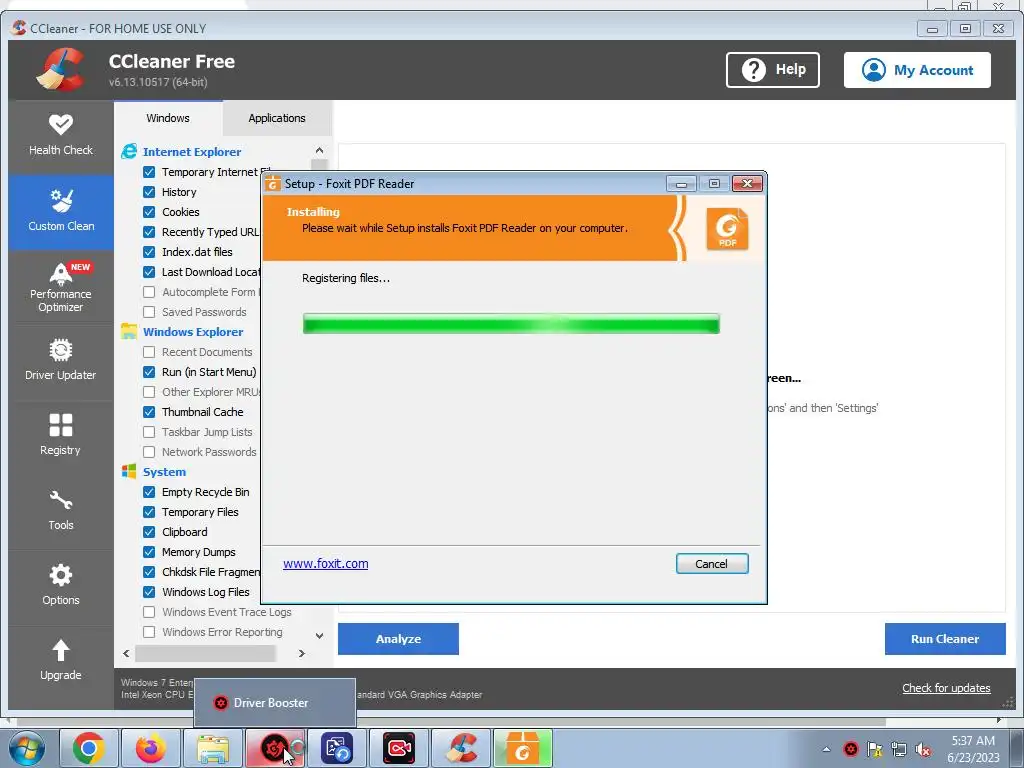1024x768 pixels.
Task: Click the horizontal scrollbar under the list
Action: click(205, 653)
